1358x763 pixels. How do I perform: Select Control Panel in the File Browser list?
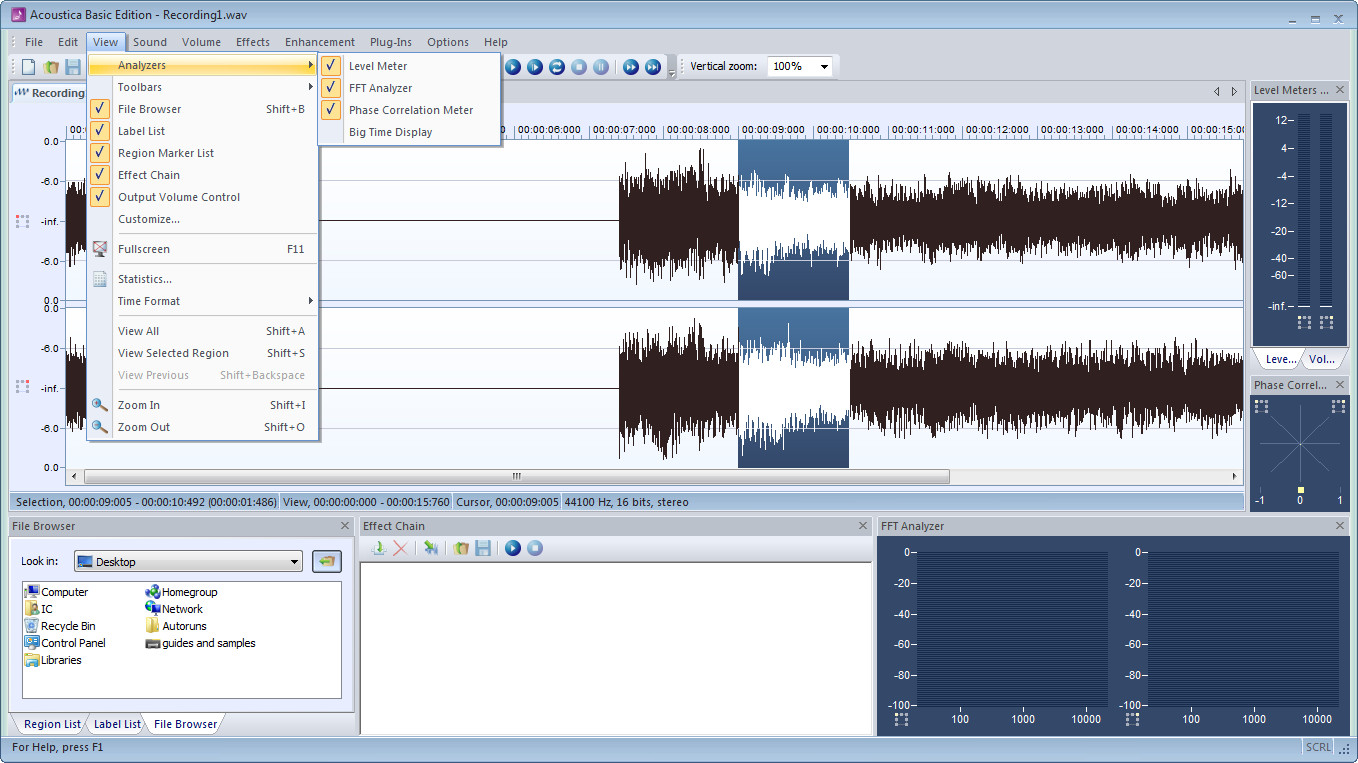(x=65, y=643)
